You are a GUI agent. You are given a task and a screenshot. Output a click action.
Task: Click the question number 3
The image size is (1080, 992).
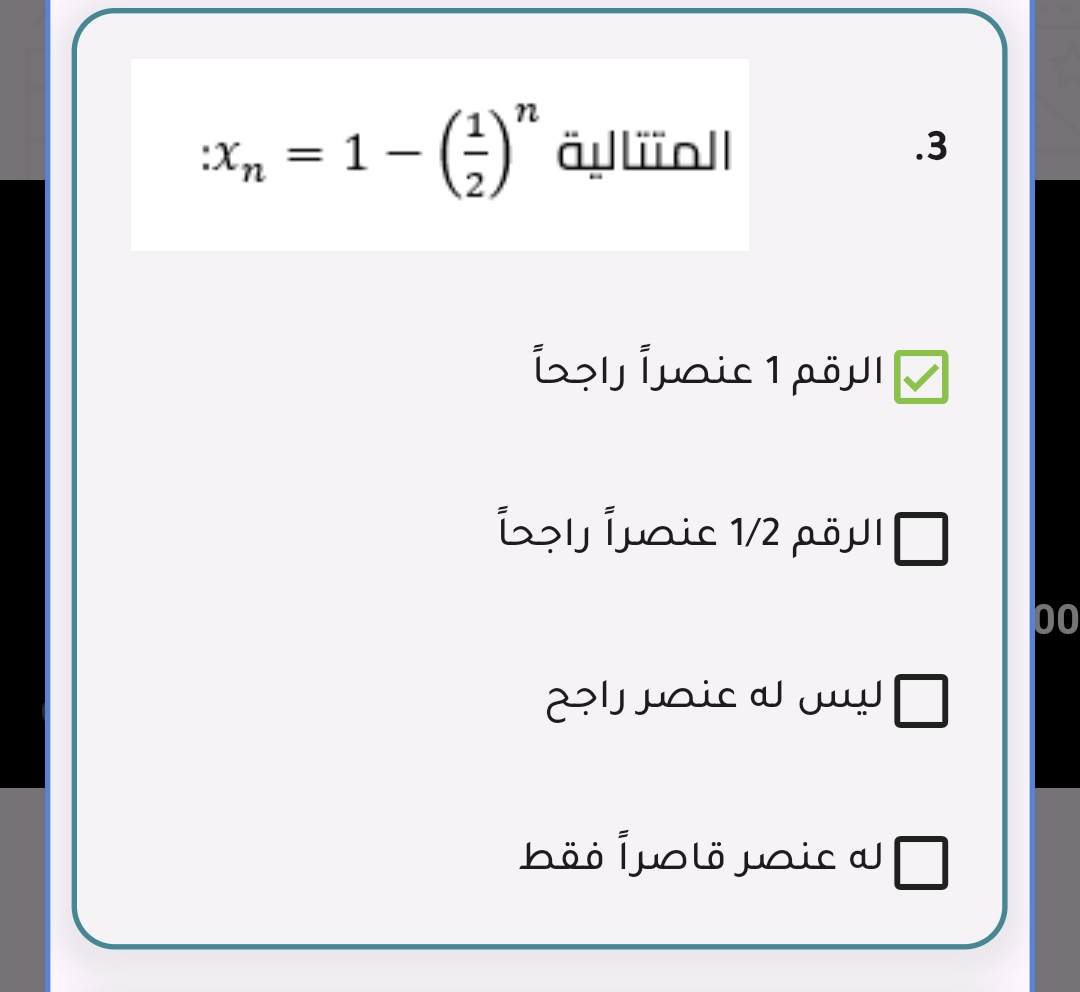point(930,149)
